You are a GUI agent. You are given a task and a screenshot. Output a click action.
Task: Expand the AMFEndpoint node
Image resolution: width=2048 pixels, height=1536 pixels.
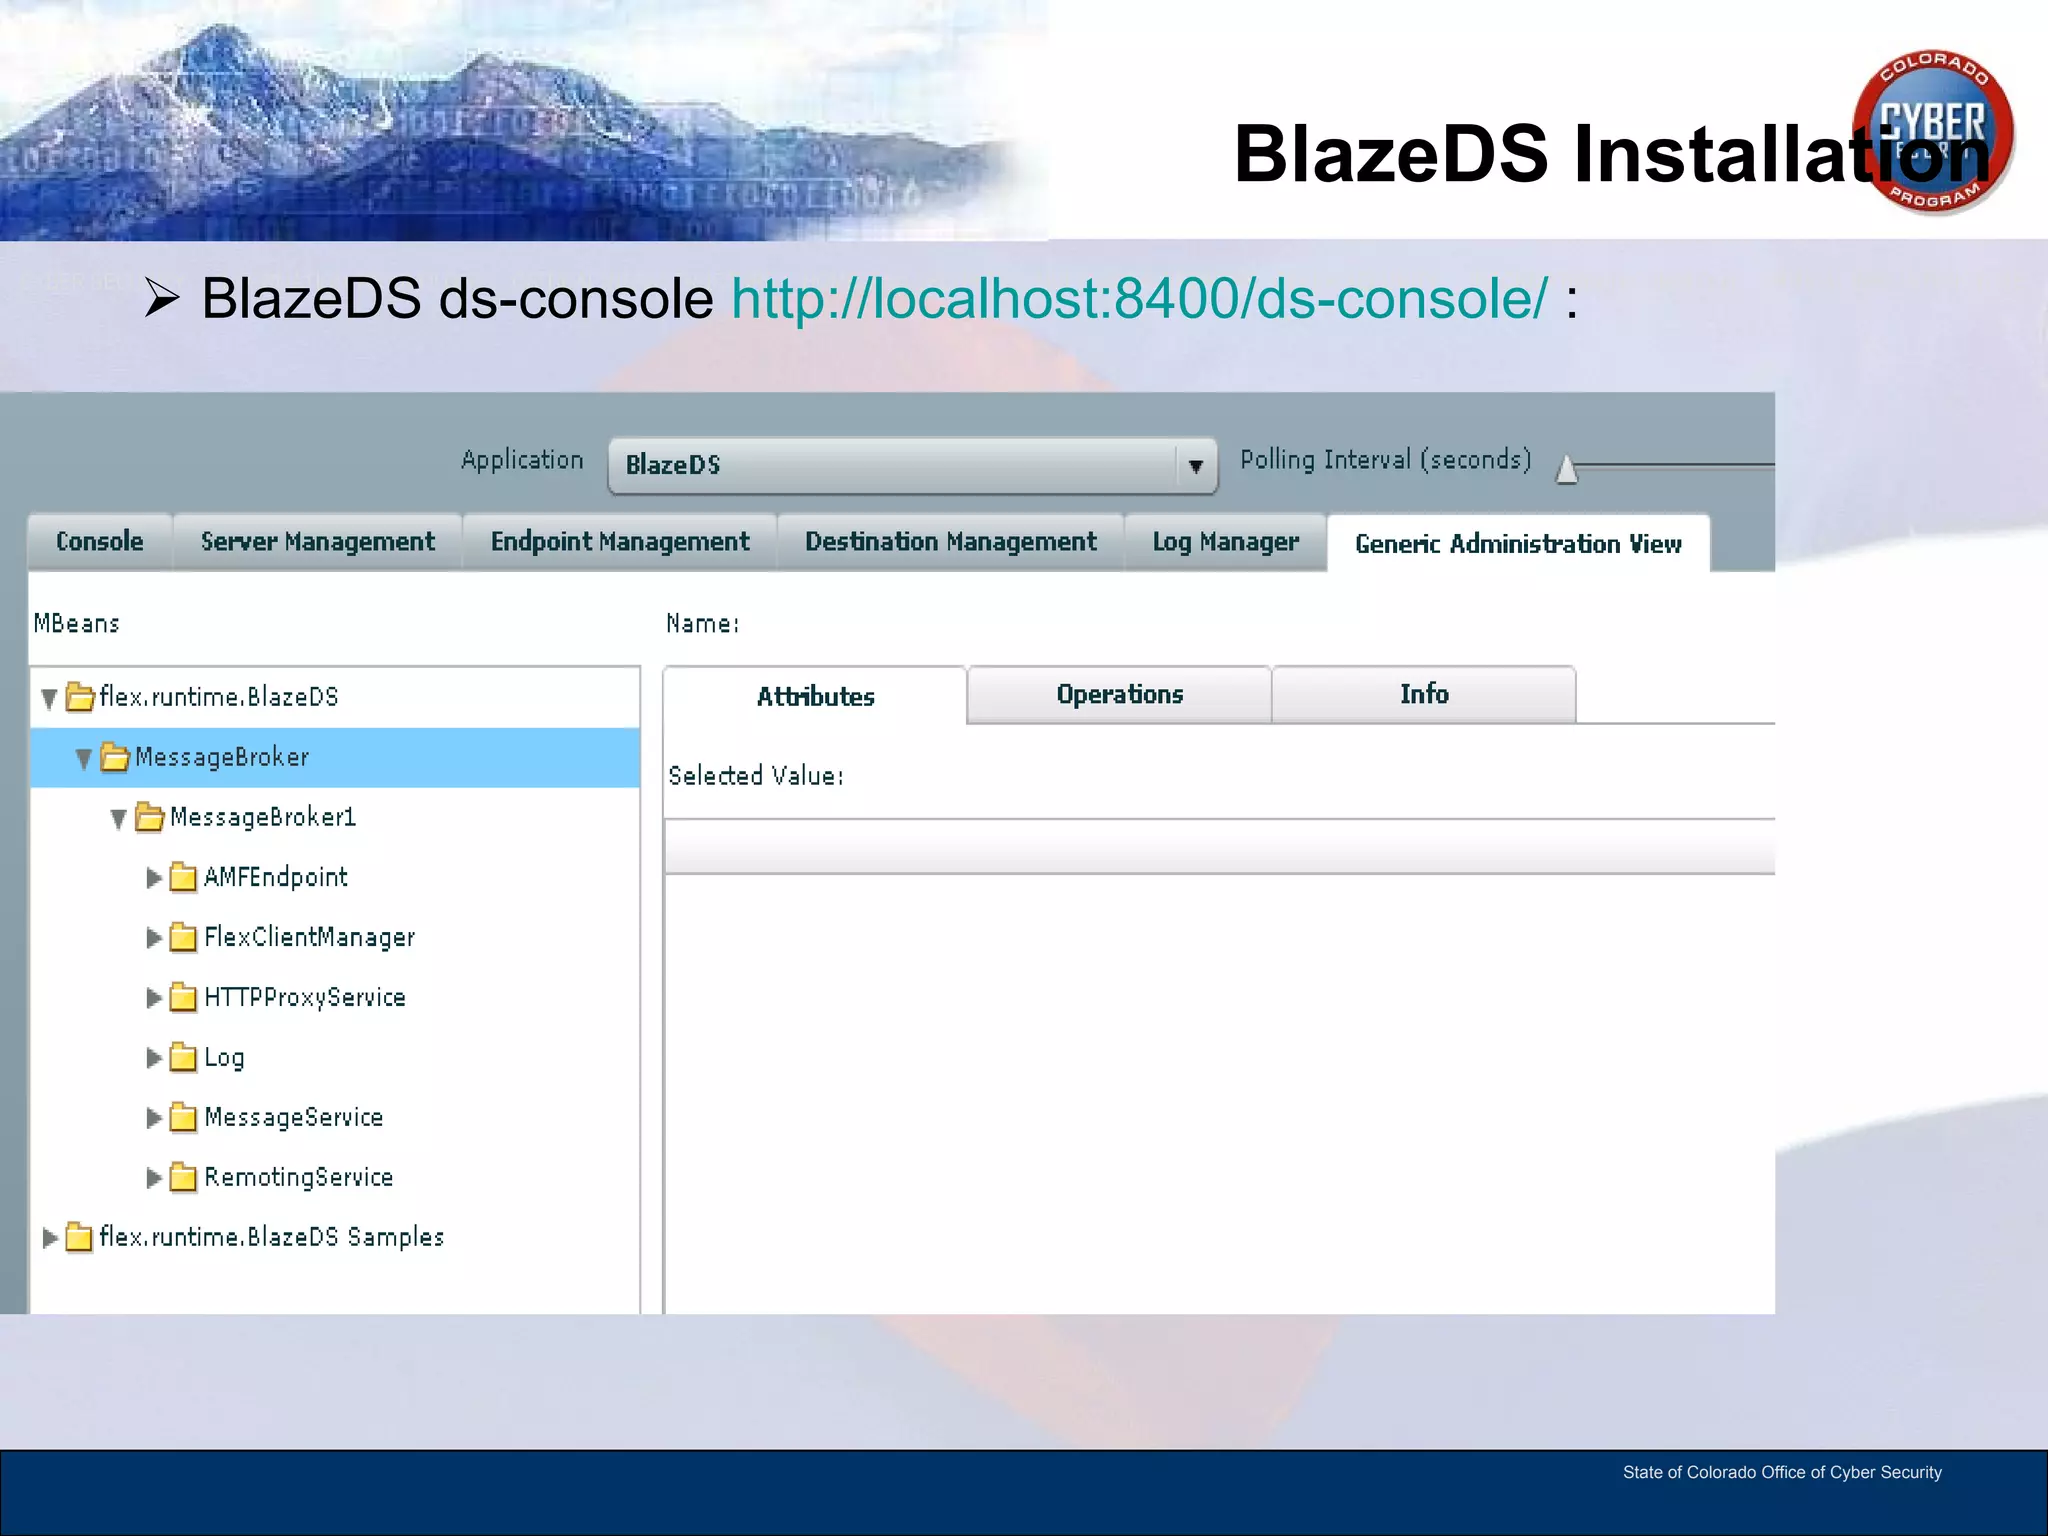(x=153, y=878)
